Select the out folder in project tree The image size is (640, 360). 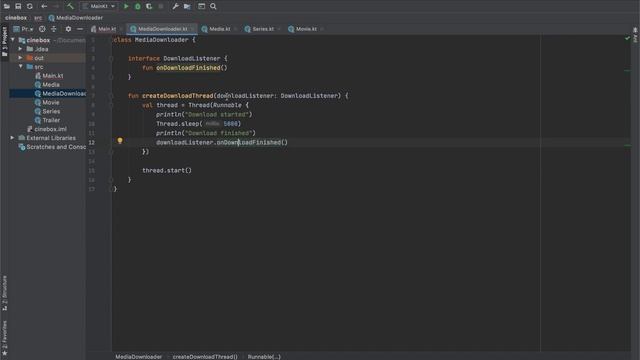39,58
